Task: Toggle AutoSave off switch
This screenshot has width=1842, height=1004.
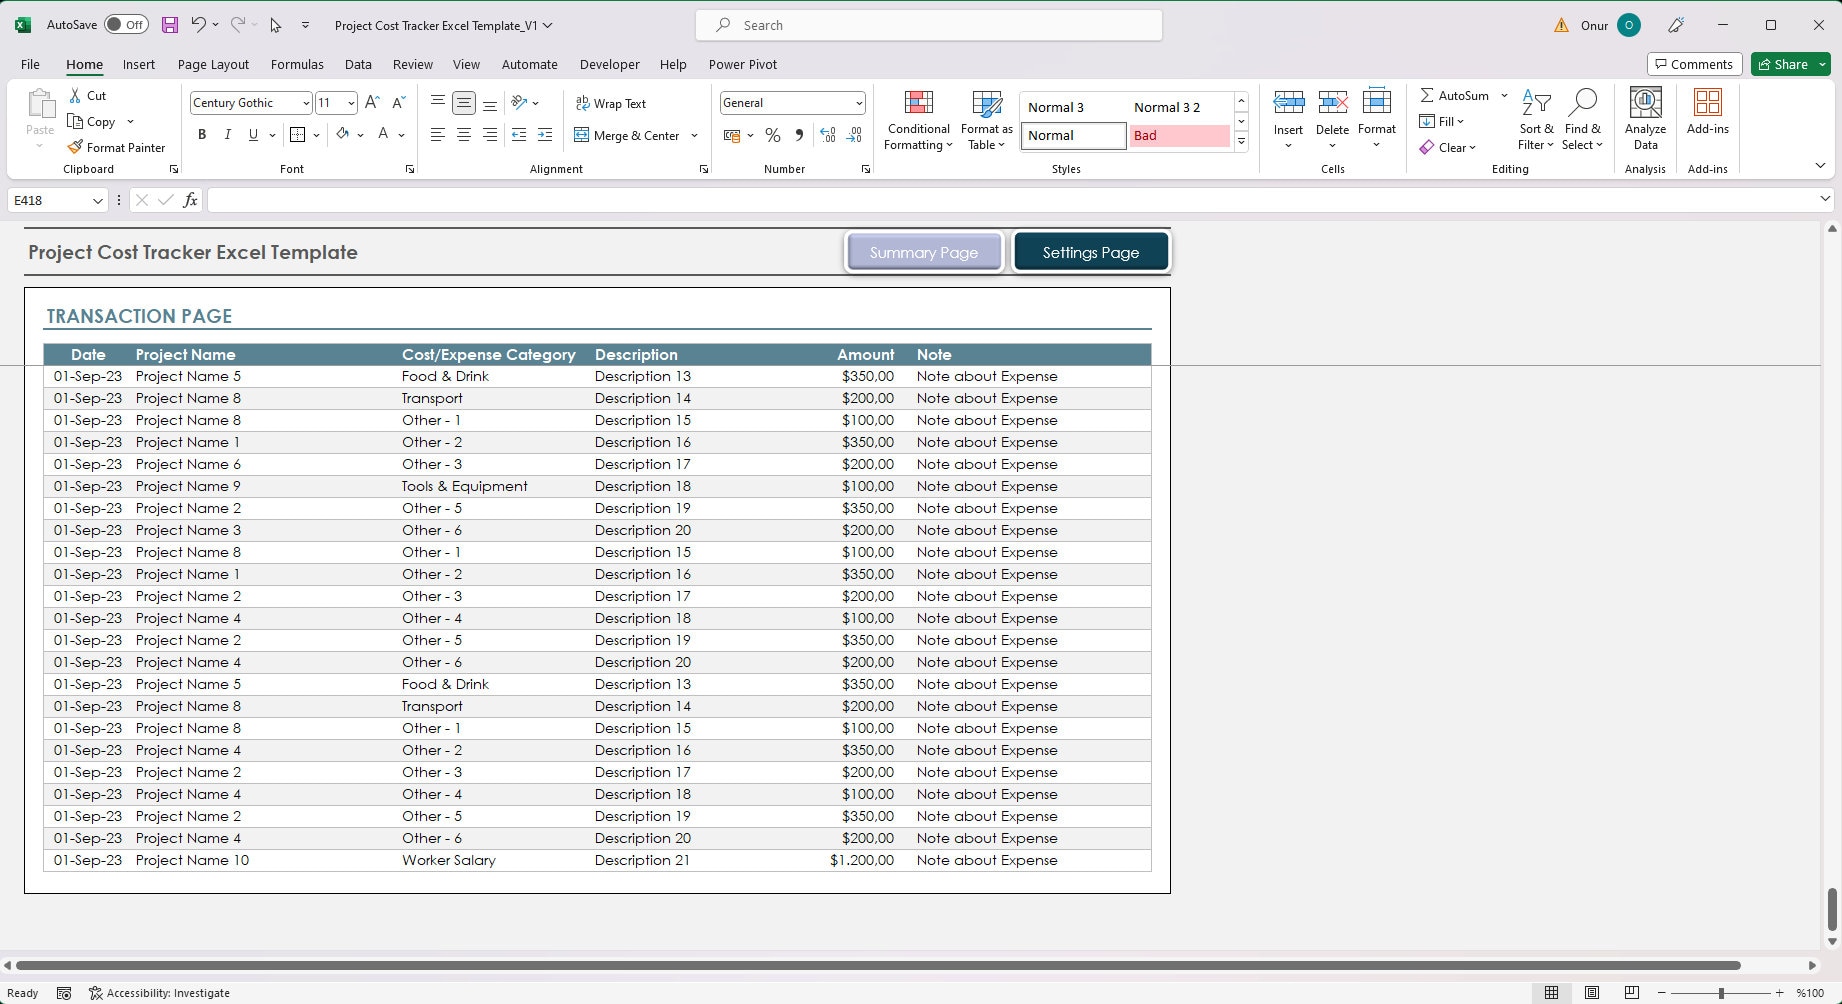Action: click(x=127, y=24)
